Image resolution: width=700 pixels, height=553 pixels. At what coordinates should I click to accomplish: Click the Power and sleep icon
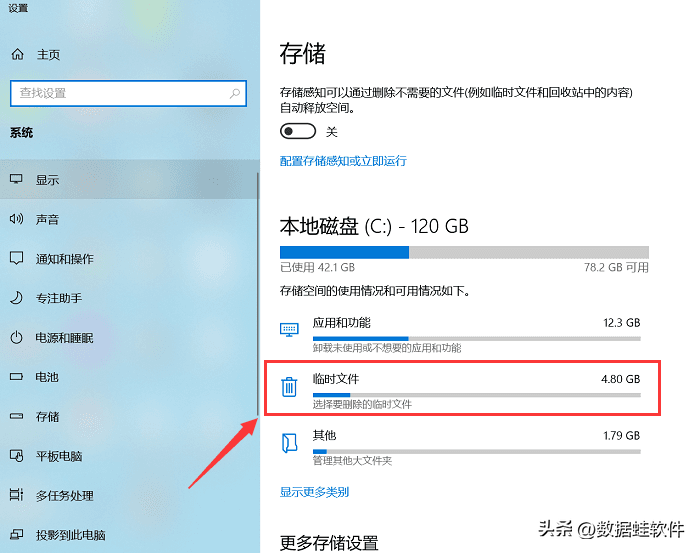click(16, 337)
